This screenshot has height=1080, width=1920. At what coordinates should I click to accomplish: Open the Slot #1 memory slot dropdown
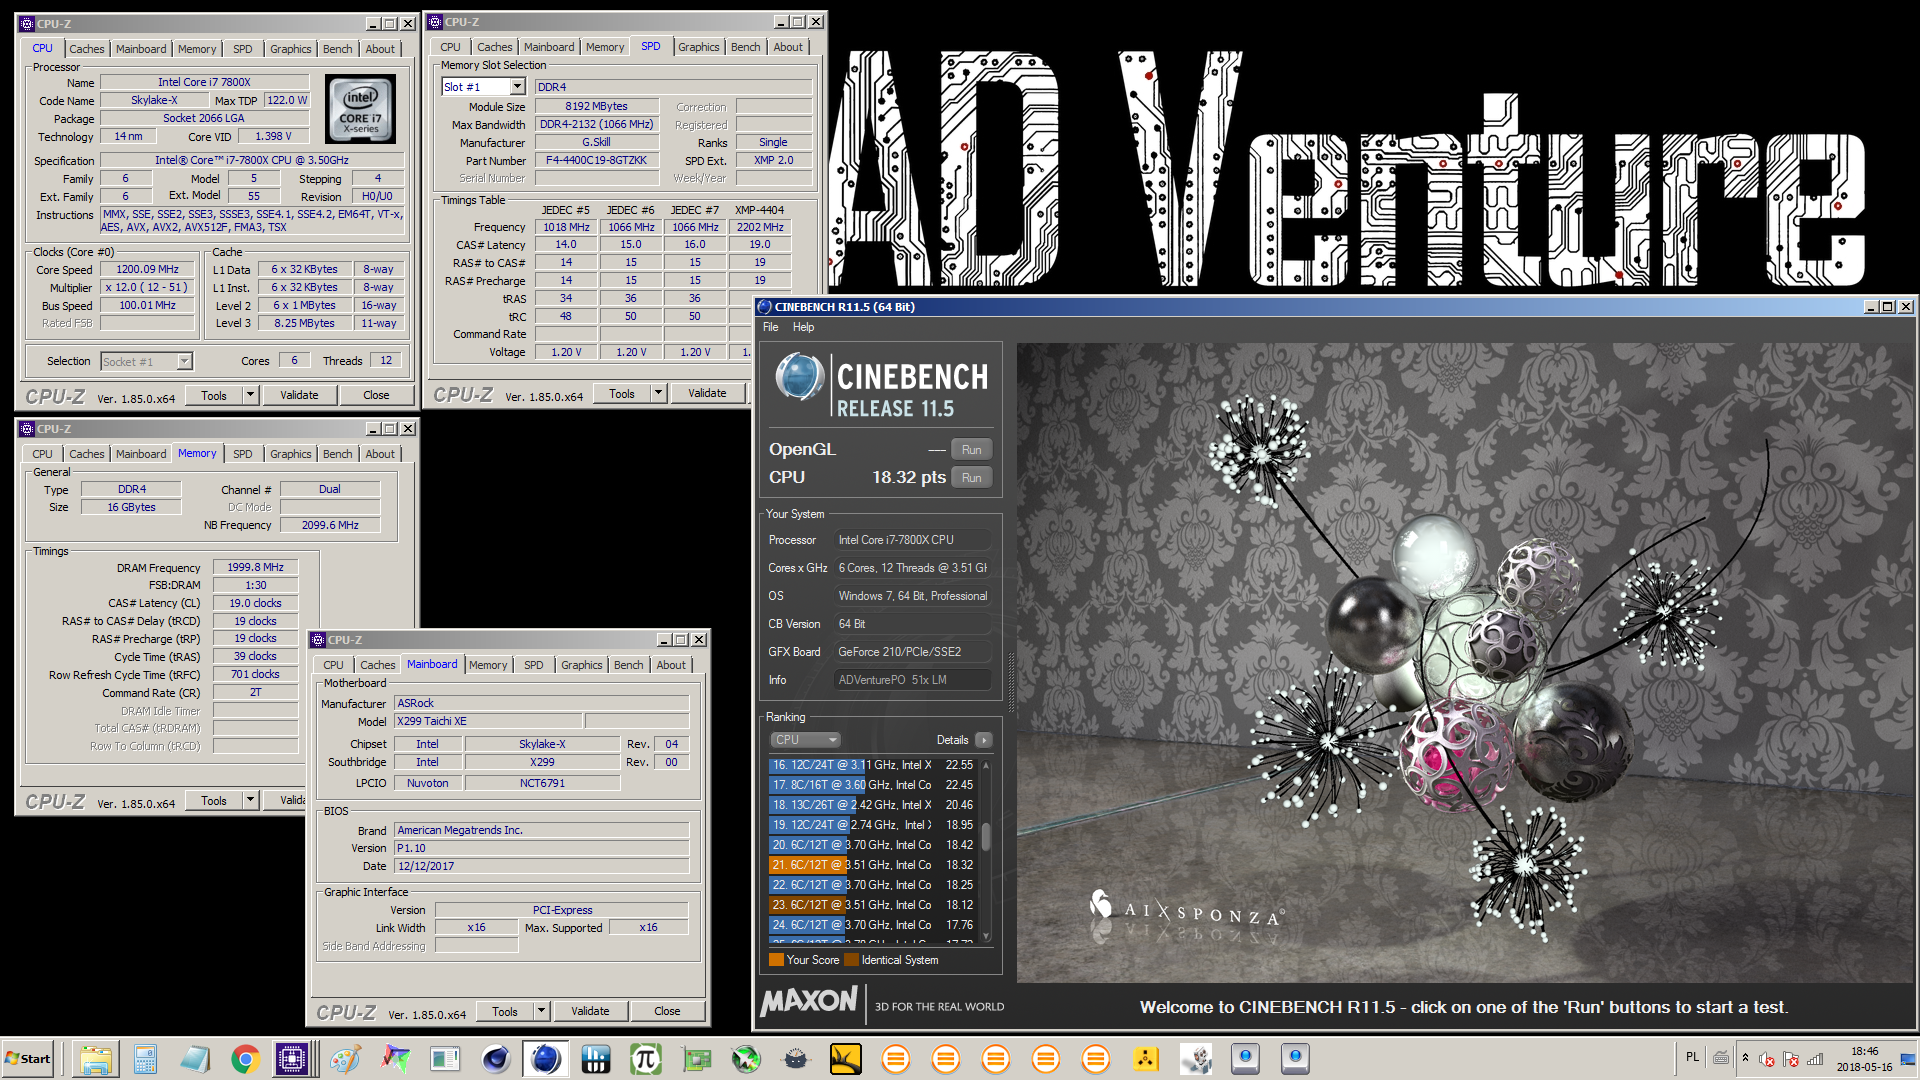pos(518,87)
